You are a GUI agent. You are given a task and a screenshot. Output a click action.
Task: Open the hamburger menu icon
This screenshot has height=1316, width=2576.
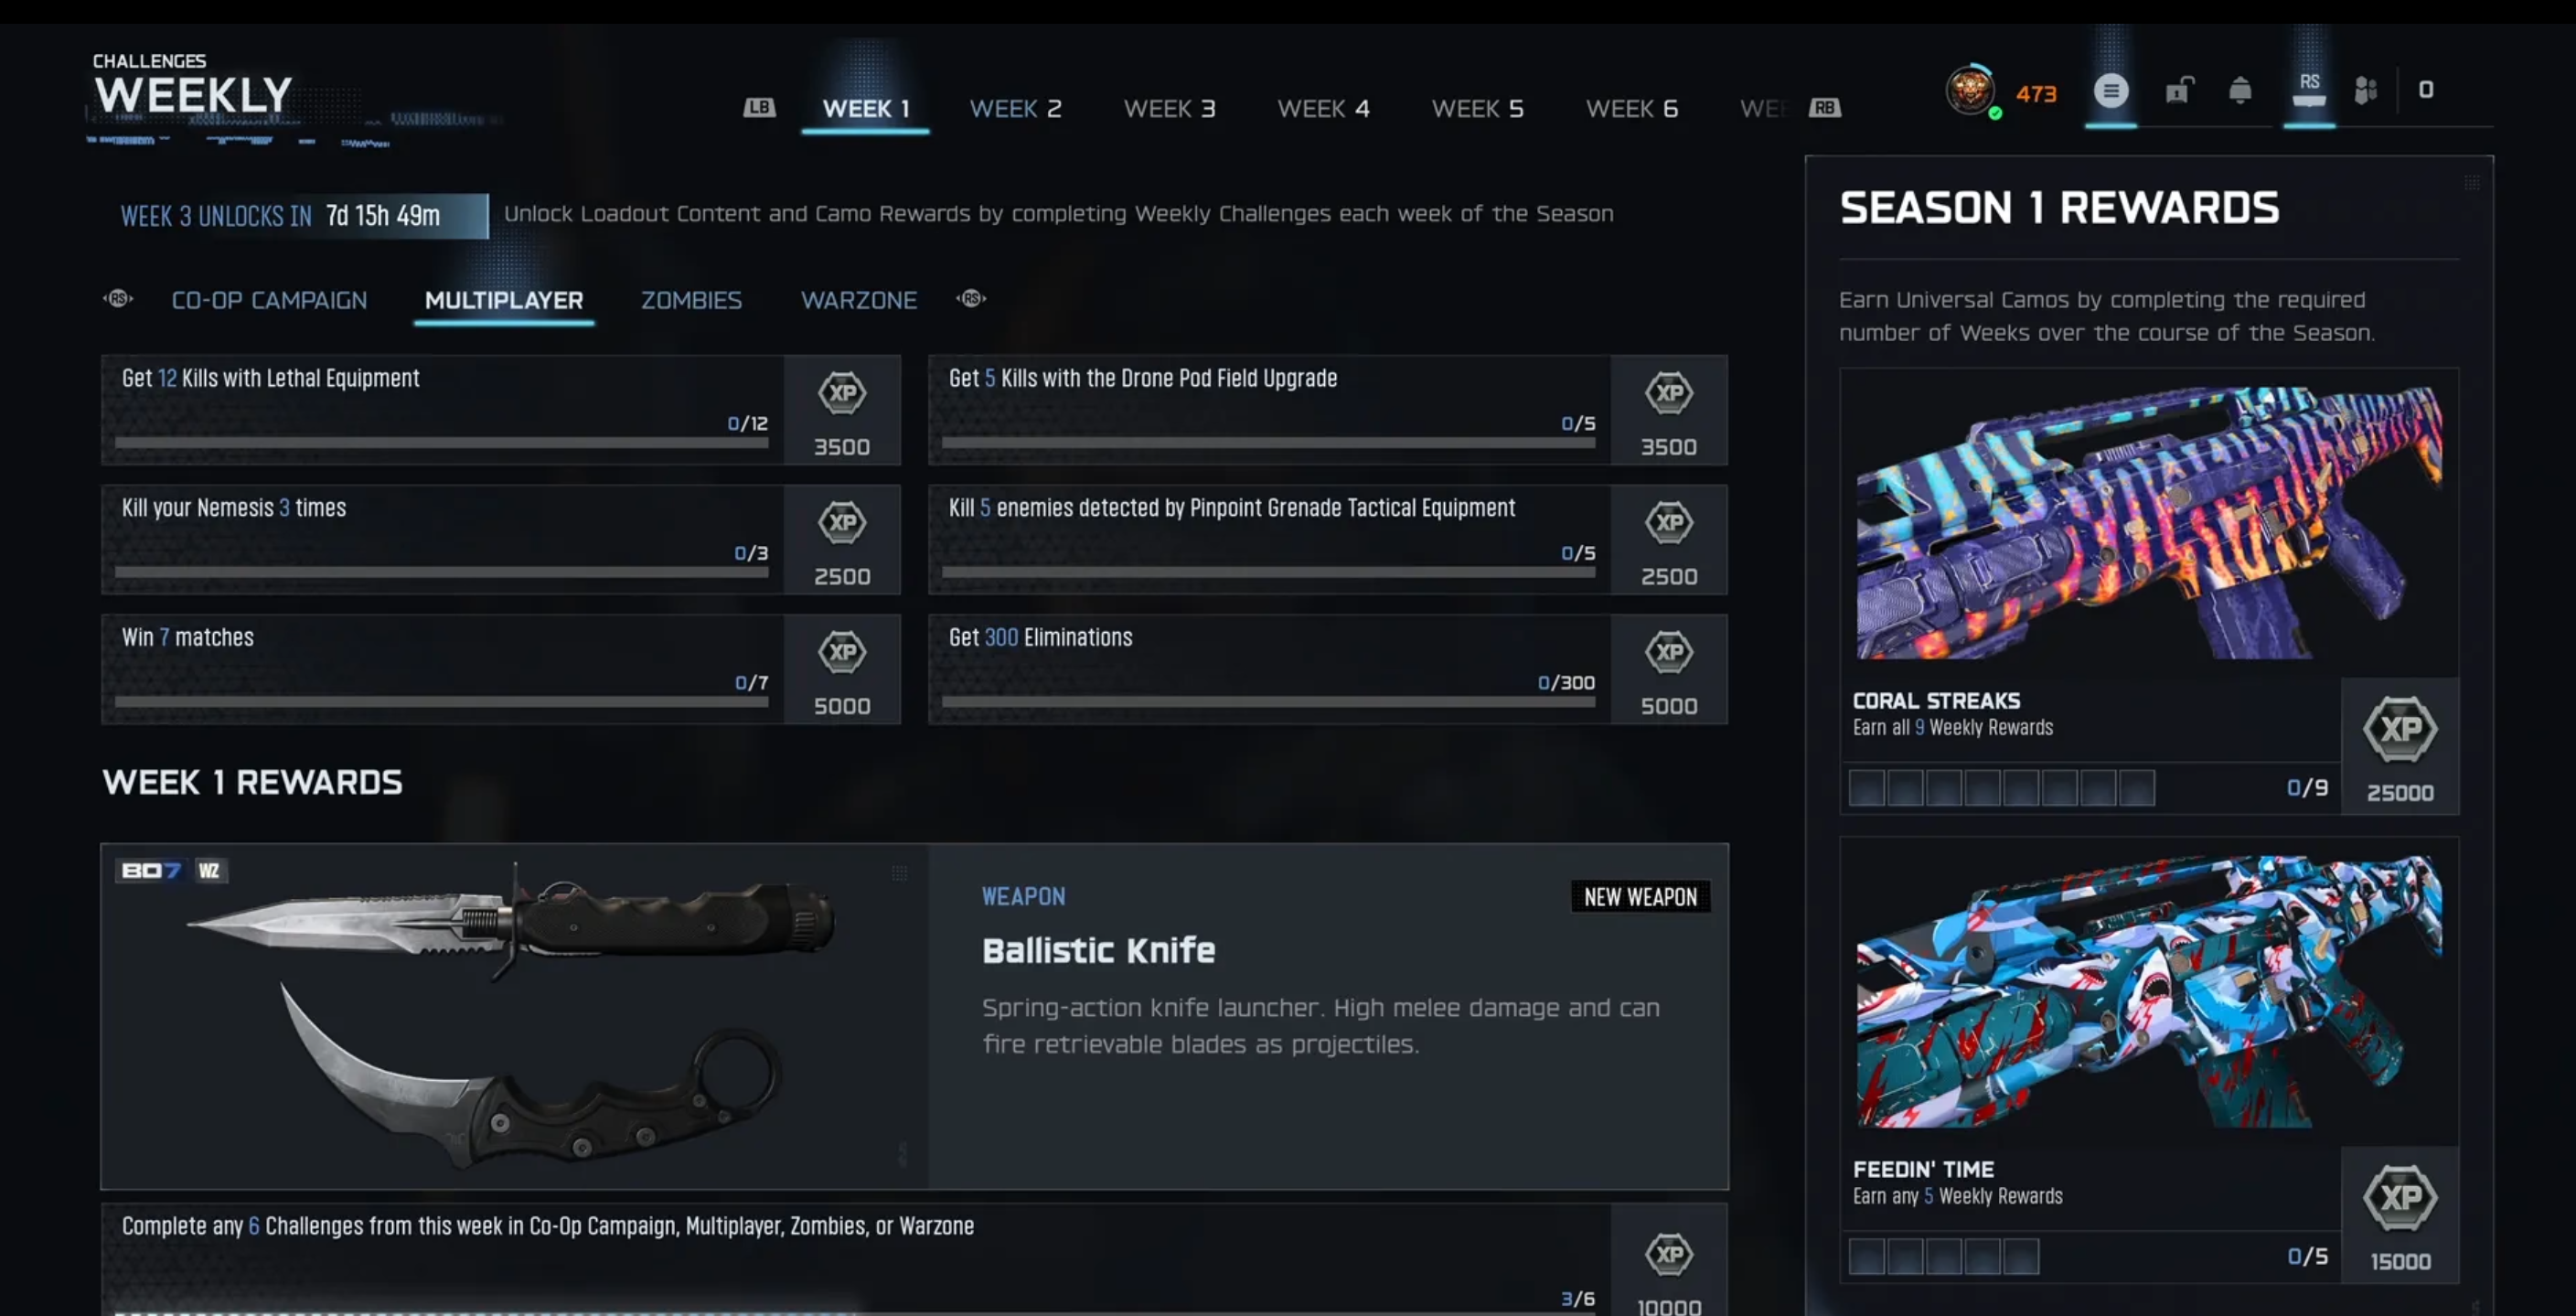(2110, 91)
